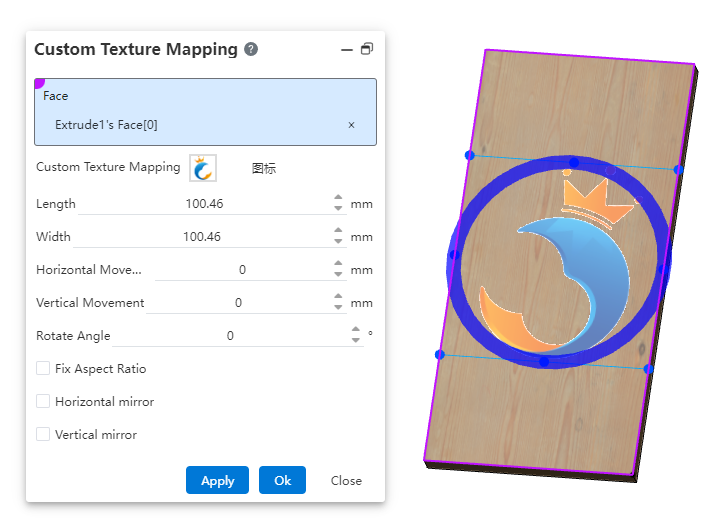Image resolution: width=728 pixels, height=528 pixels.
Task: Restore the Custom Texture Mapping dialog window
Action: click(367, 49)
